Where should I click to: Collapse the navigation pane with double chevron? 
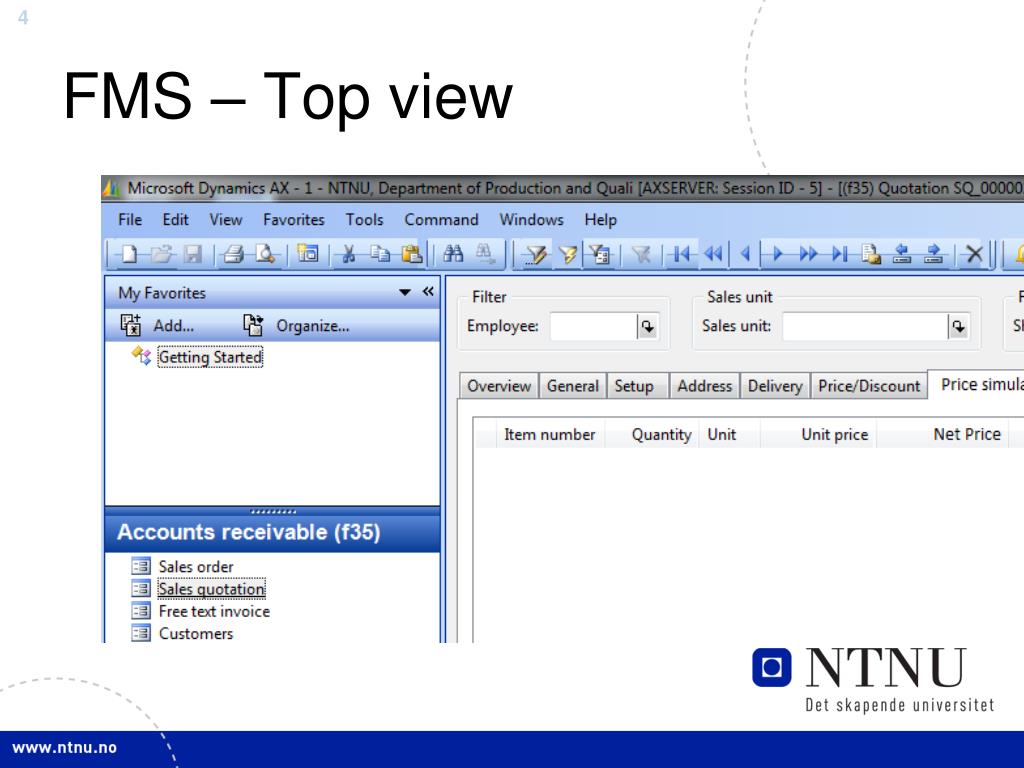(x=428, y=291)
